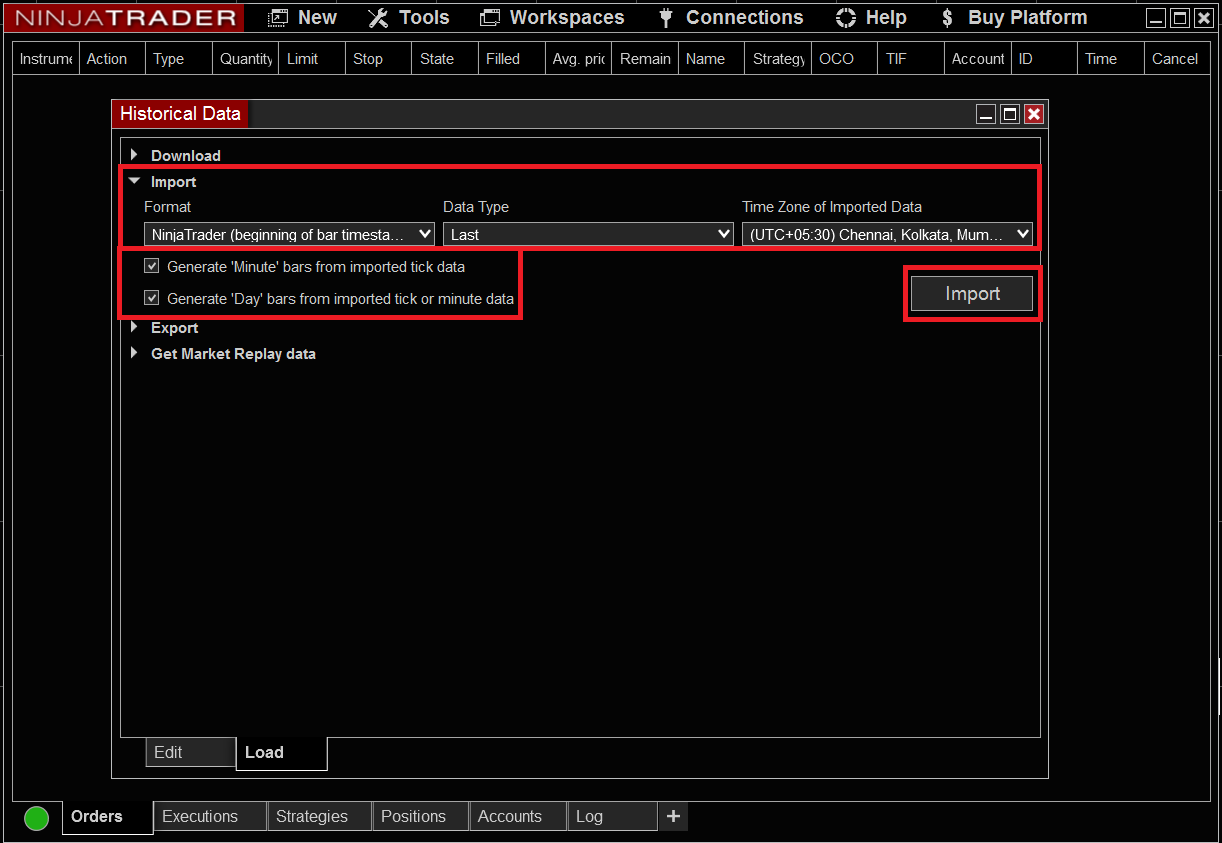Minimize the NinjaTrader main window
This screenshot has width=1222, height=843.
click(x=1156, y=18)
